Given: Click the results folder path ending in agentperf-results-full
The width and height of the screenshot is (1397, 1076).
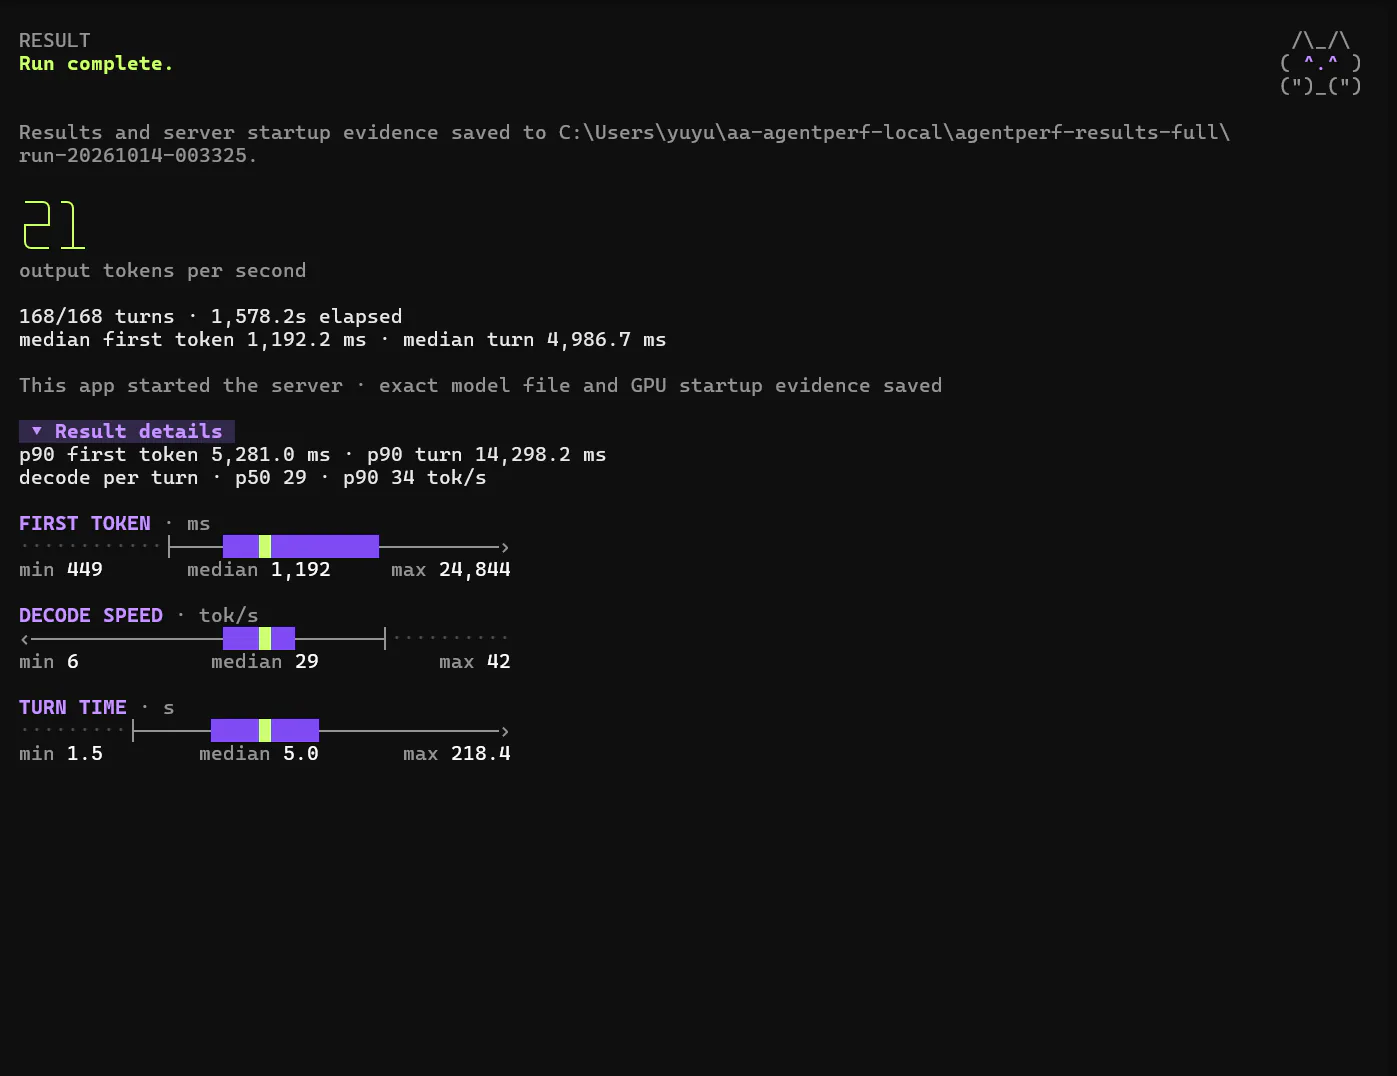Looking at the screenshot, I should [894, 133].
